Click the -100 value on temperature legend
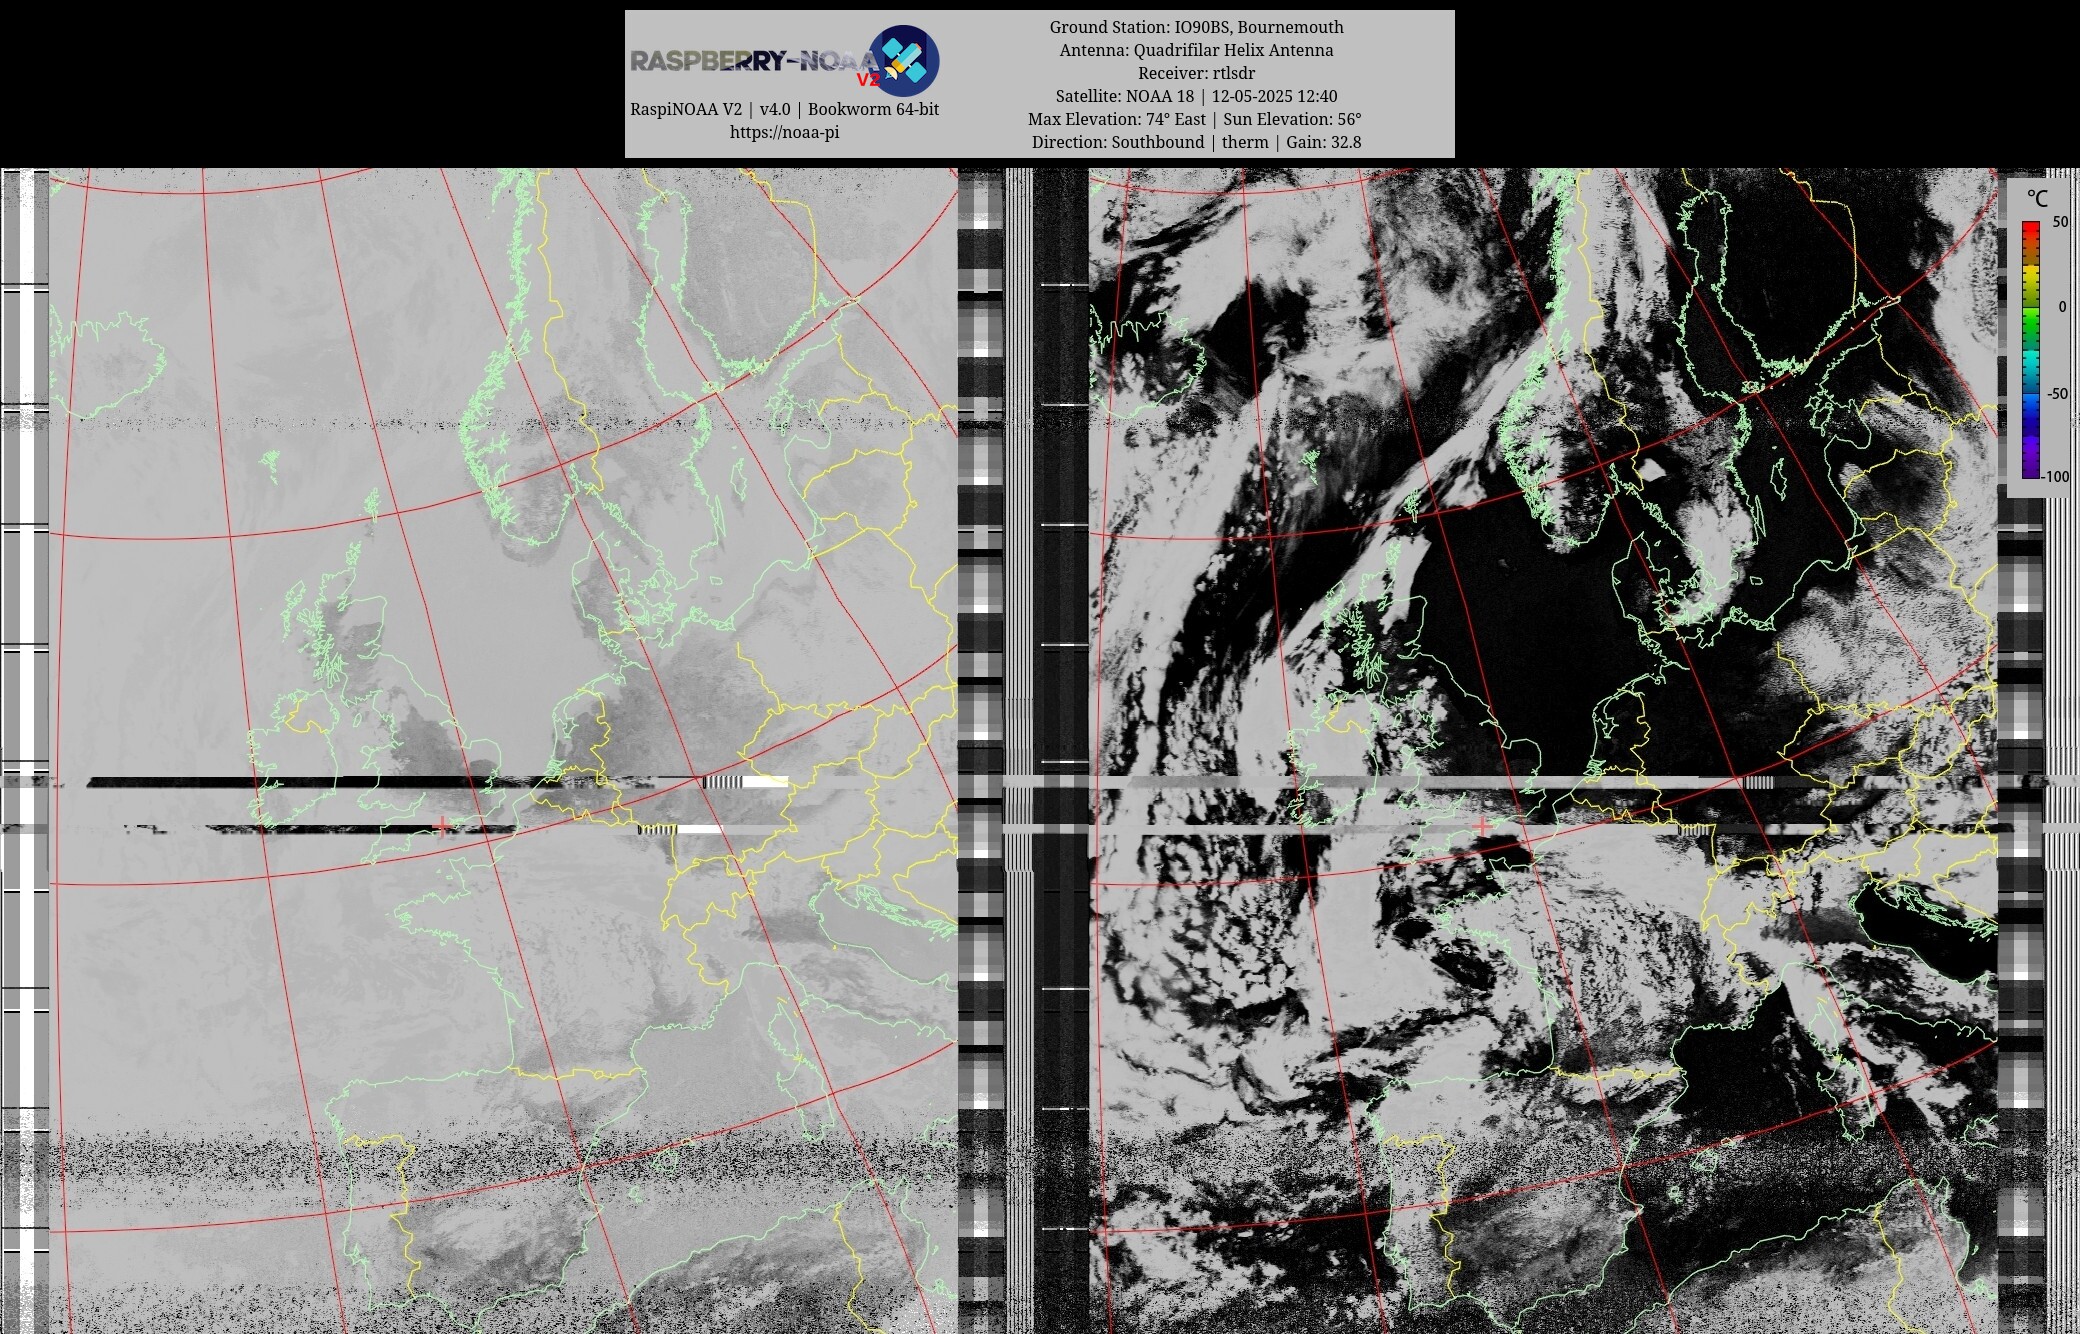The height and width of the screenshot is (1334, 2080). [x=2055, y=477]
